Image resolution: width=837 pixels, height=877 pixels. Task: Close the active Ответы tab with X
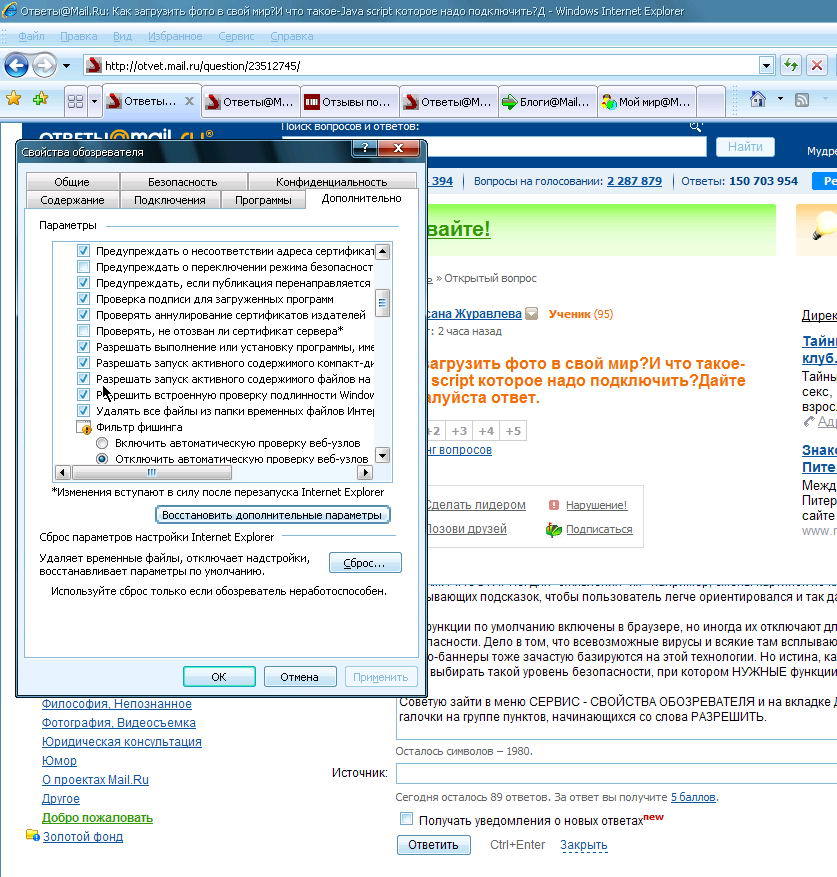190,101
